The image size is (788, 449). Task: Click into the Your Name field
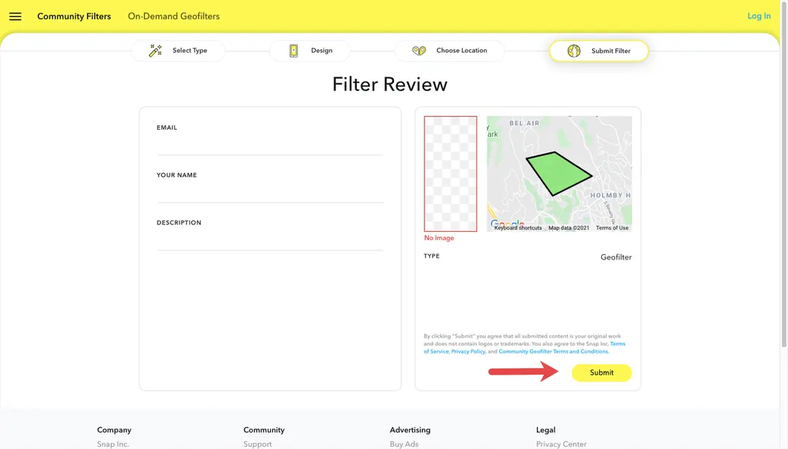pyautogui.click(x=269, y=193)
